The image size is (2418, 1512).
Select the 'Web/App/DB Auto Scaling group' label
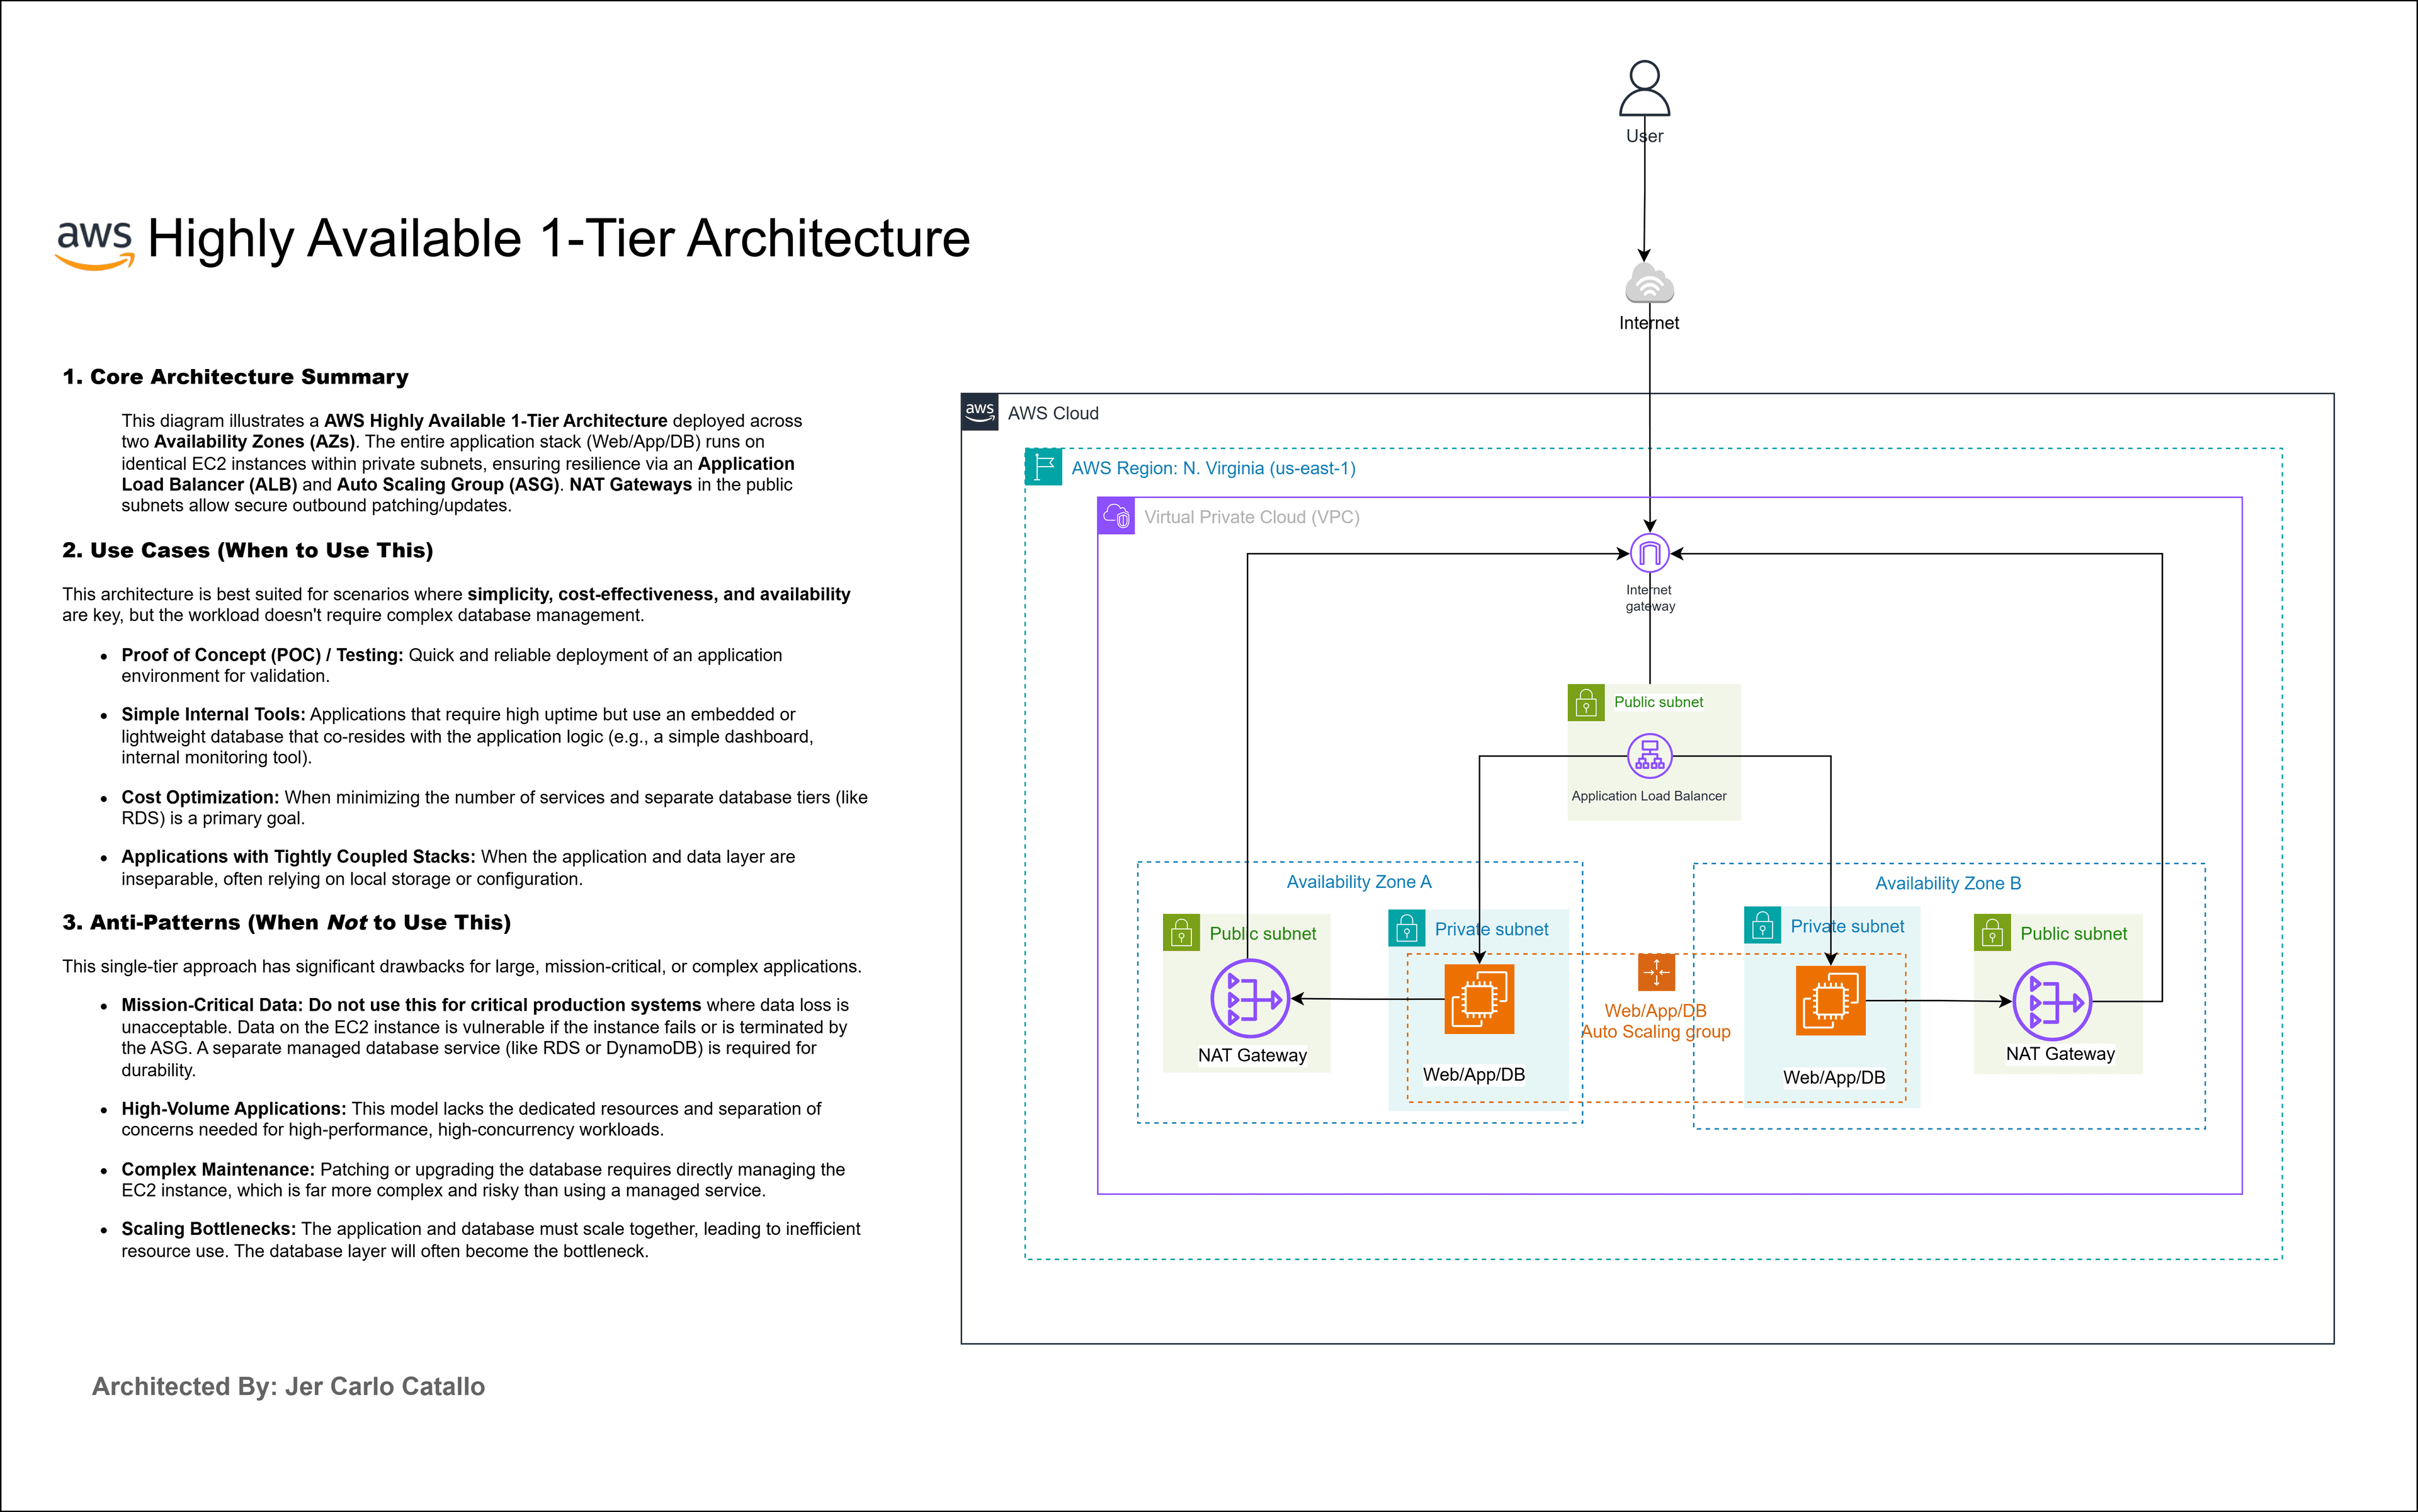(x=1656, y=1021)
